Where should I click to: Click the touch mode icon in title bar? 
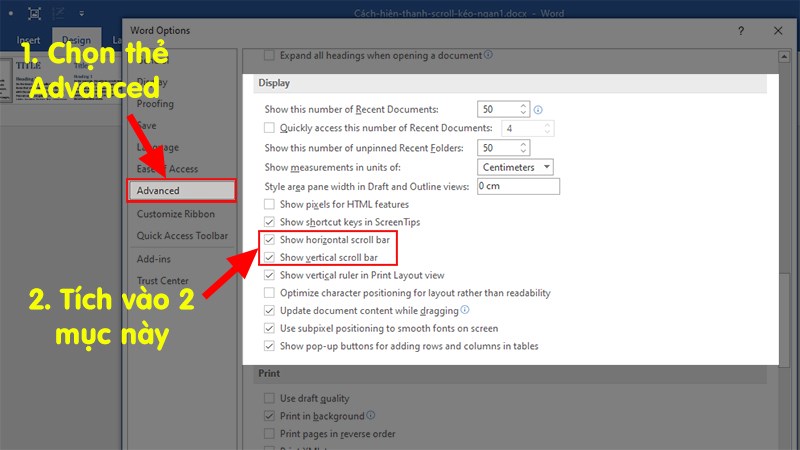(34, 14)
